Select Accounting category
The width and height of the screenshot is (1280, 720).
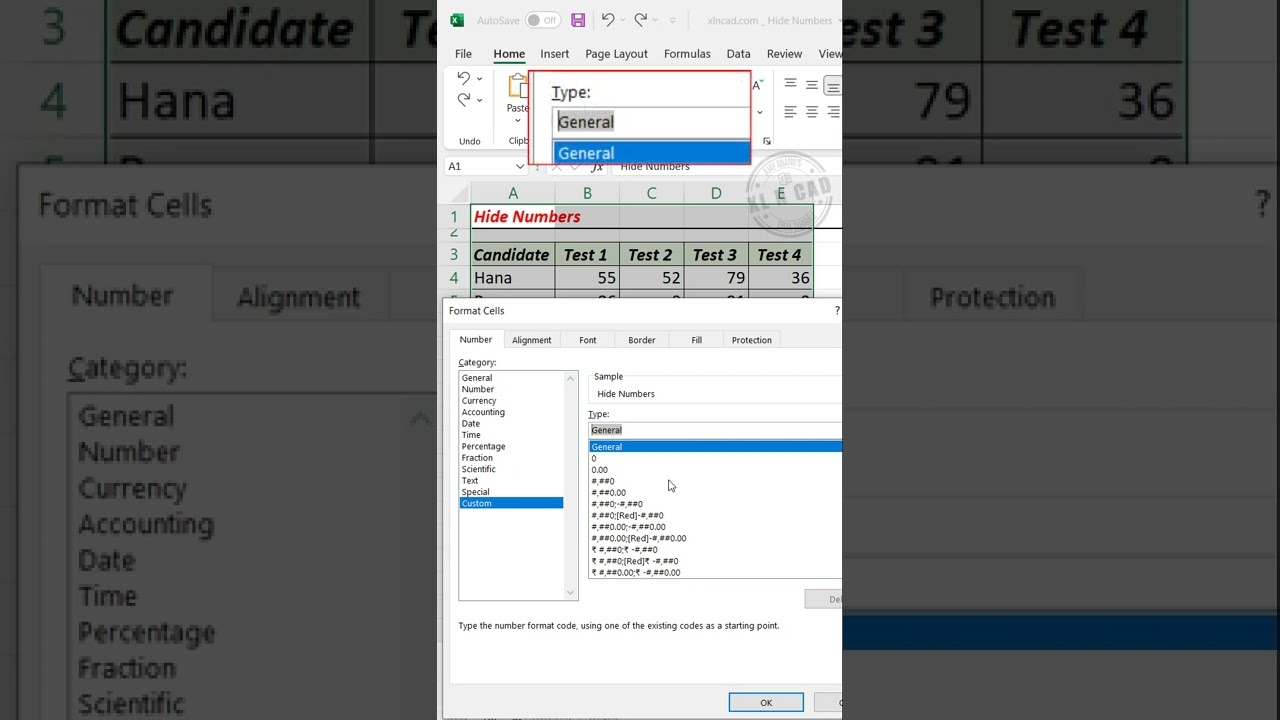(x=511, y=412)
